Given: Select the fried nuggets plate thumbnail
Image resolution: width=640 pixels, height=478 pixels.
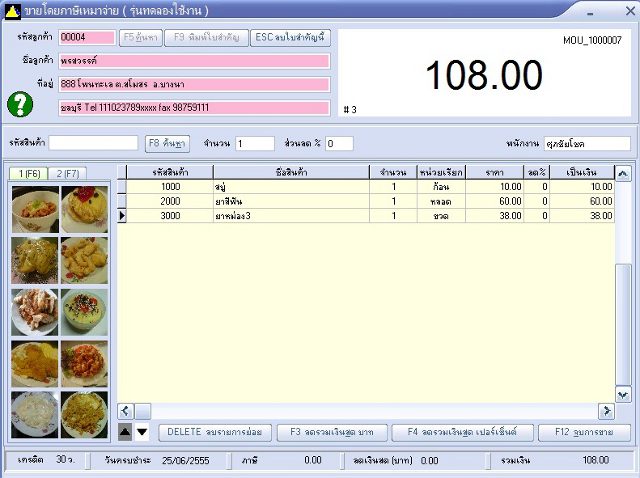Looking at the screenshot, I should (x=84, y=260).
